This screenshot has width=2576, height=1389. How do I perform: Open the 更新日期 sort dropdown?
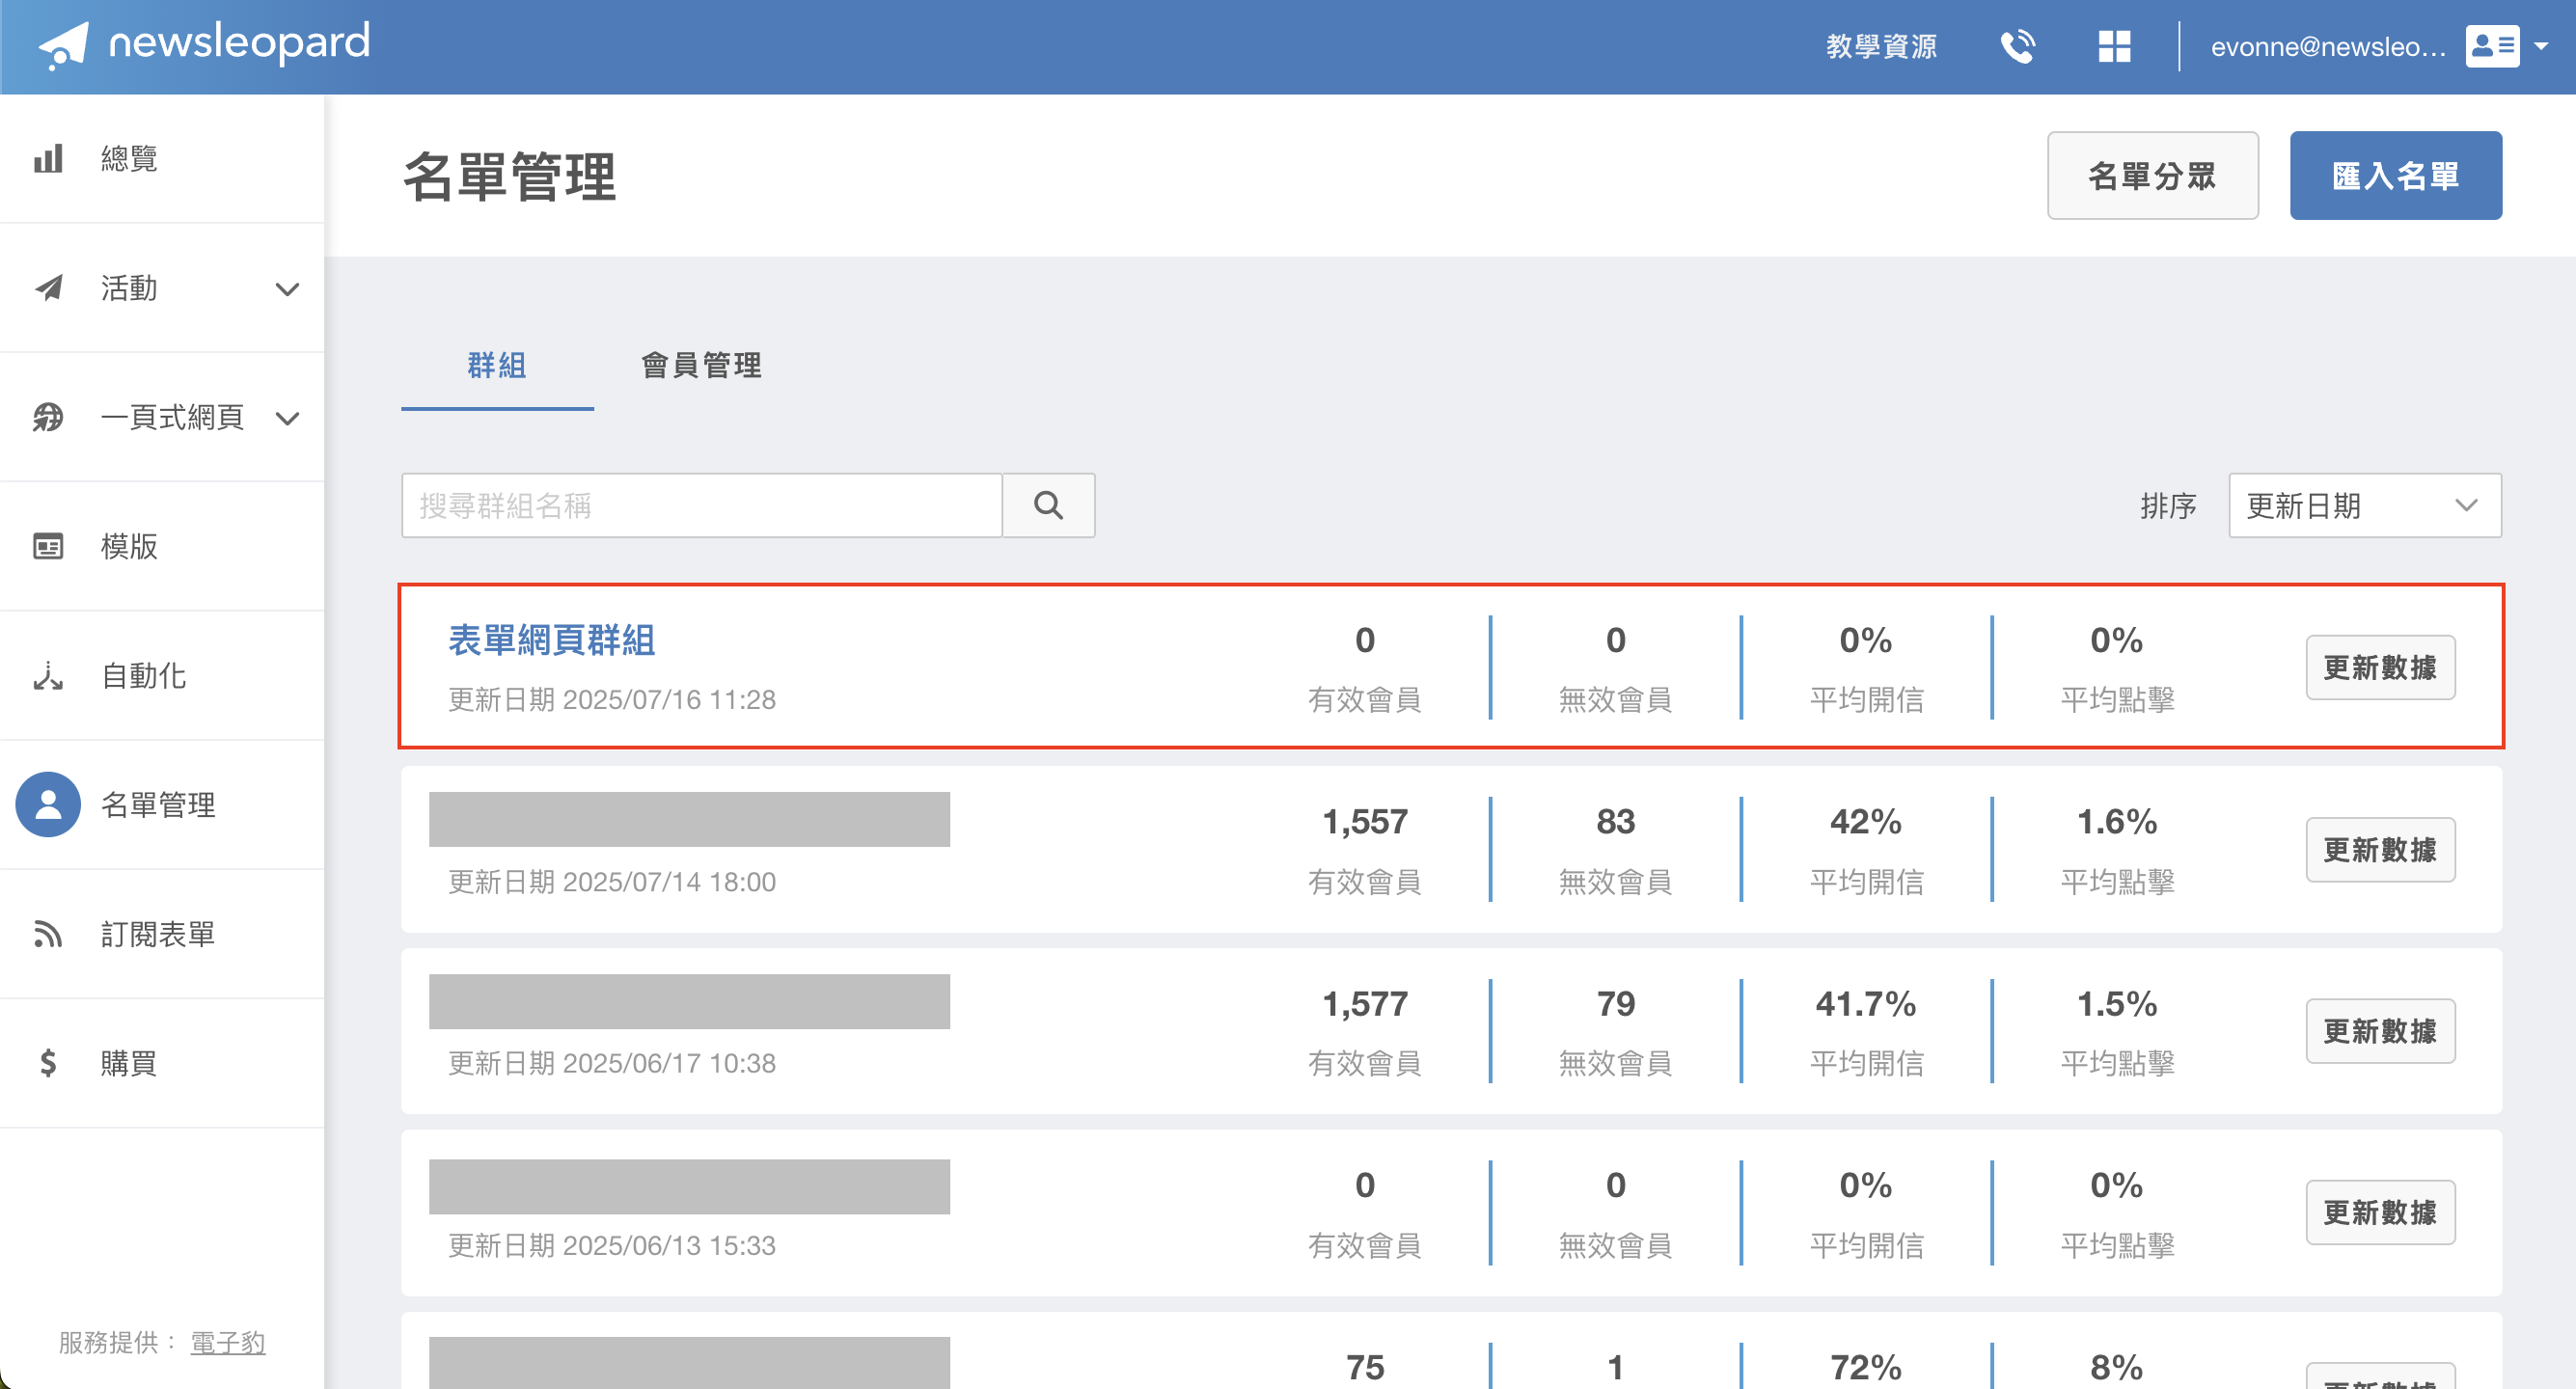point(2365,505)
